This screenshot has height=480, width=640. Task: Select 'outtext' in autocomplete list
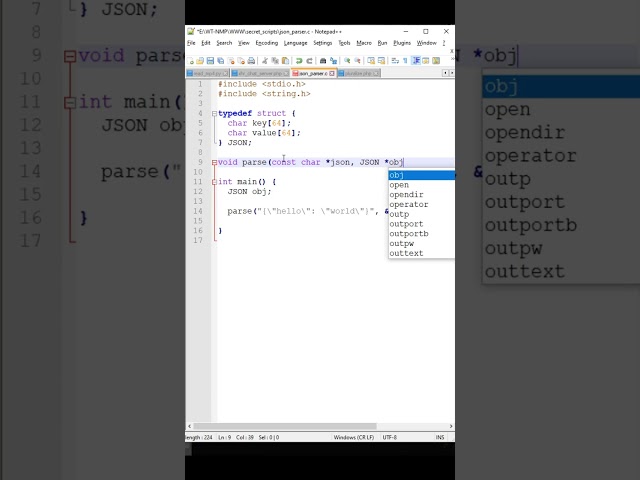click(422, 253)
